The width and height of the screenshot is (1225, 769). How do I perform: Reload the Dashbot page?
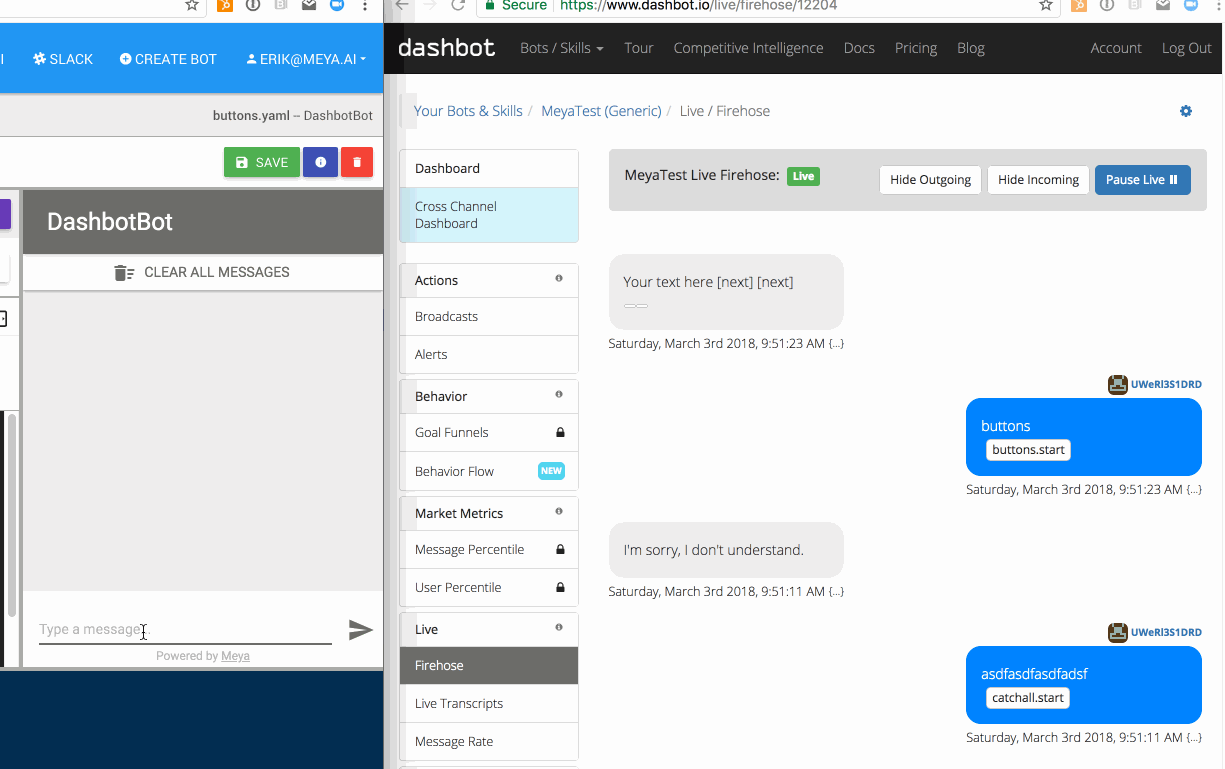click(x=458, y=5)
